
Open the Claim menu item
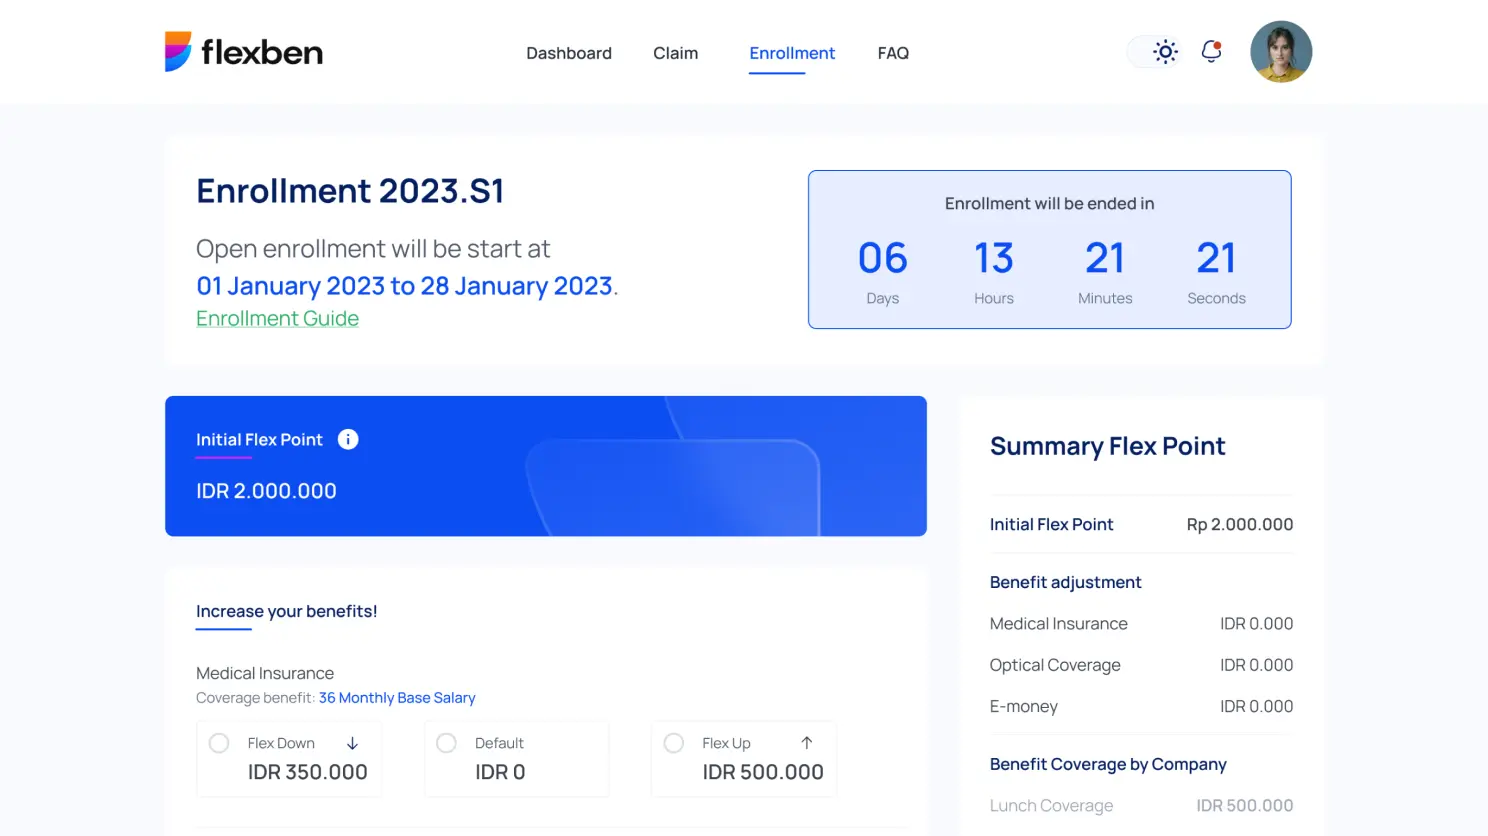(676, 53)
